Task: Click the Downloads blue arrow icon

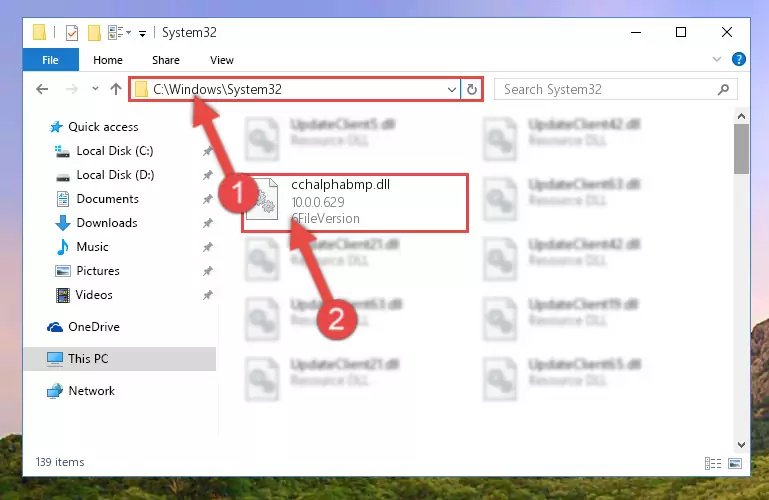Action: [x=63, y=223]
